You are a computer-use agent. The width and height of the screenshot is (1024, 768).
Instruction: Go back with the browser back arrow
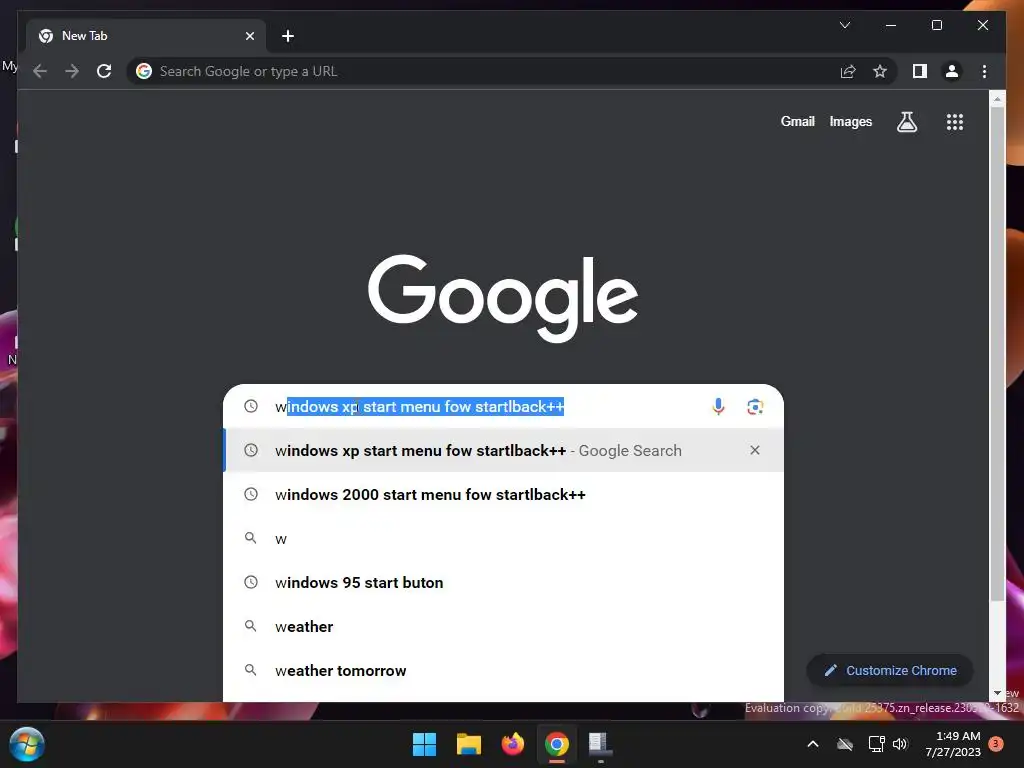pyautogui.click(x=40, y=71)
